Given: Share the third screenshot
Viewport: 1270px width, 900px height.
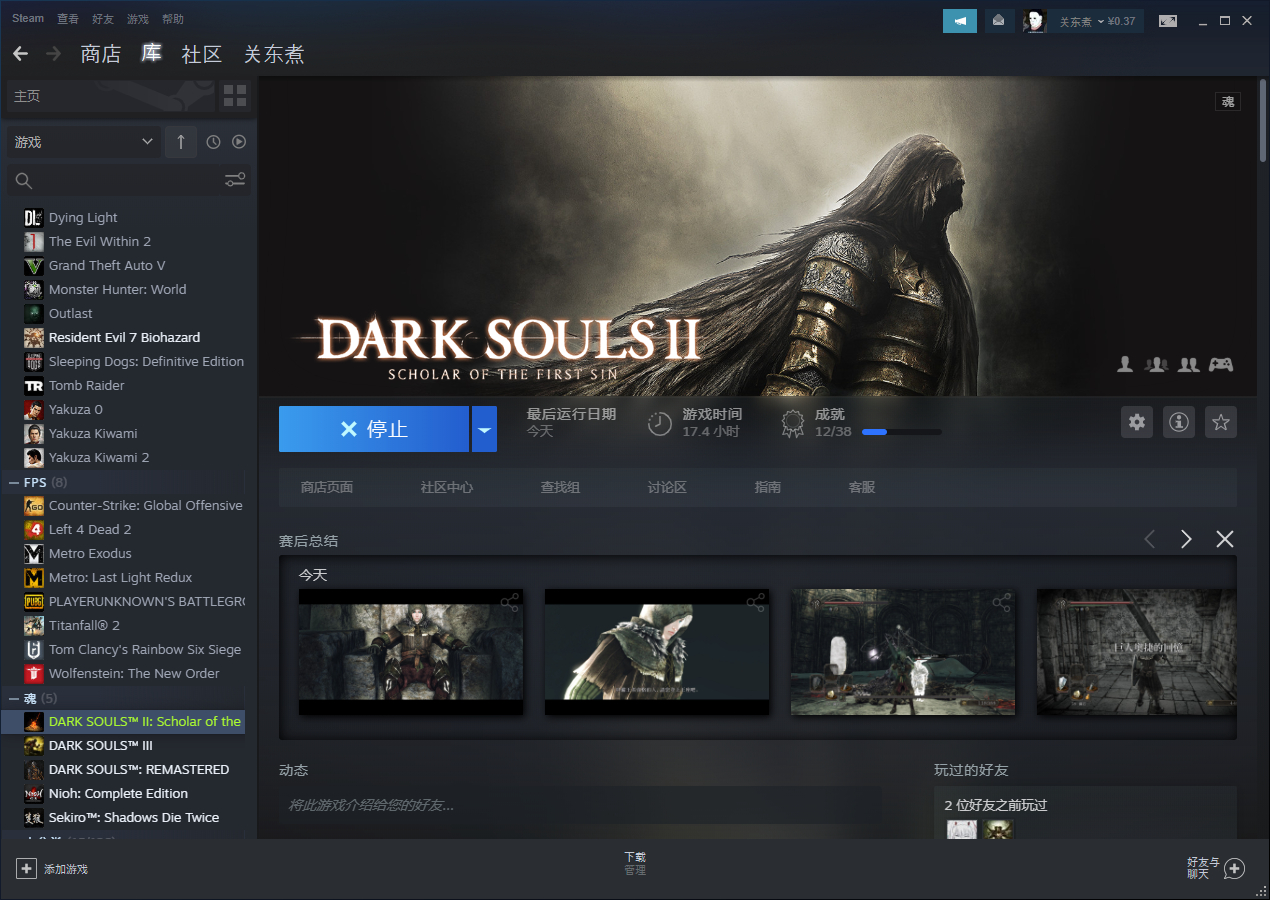Looking at the screenshot, I should tap(1002, 603).
